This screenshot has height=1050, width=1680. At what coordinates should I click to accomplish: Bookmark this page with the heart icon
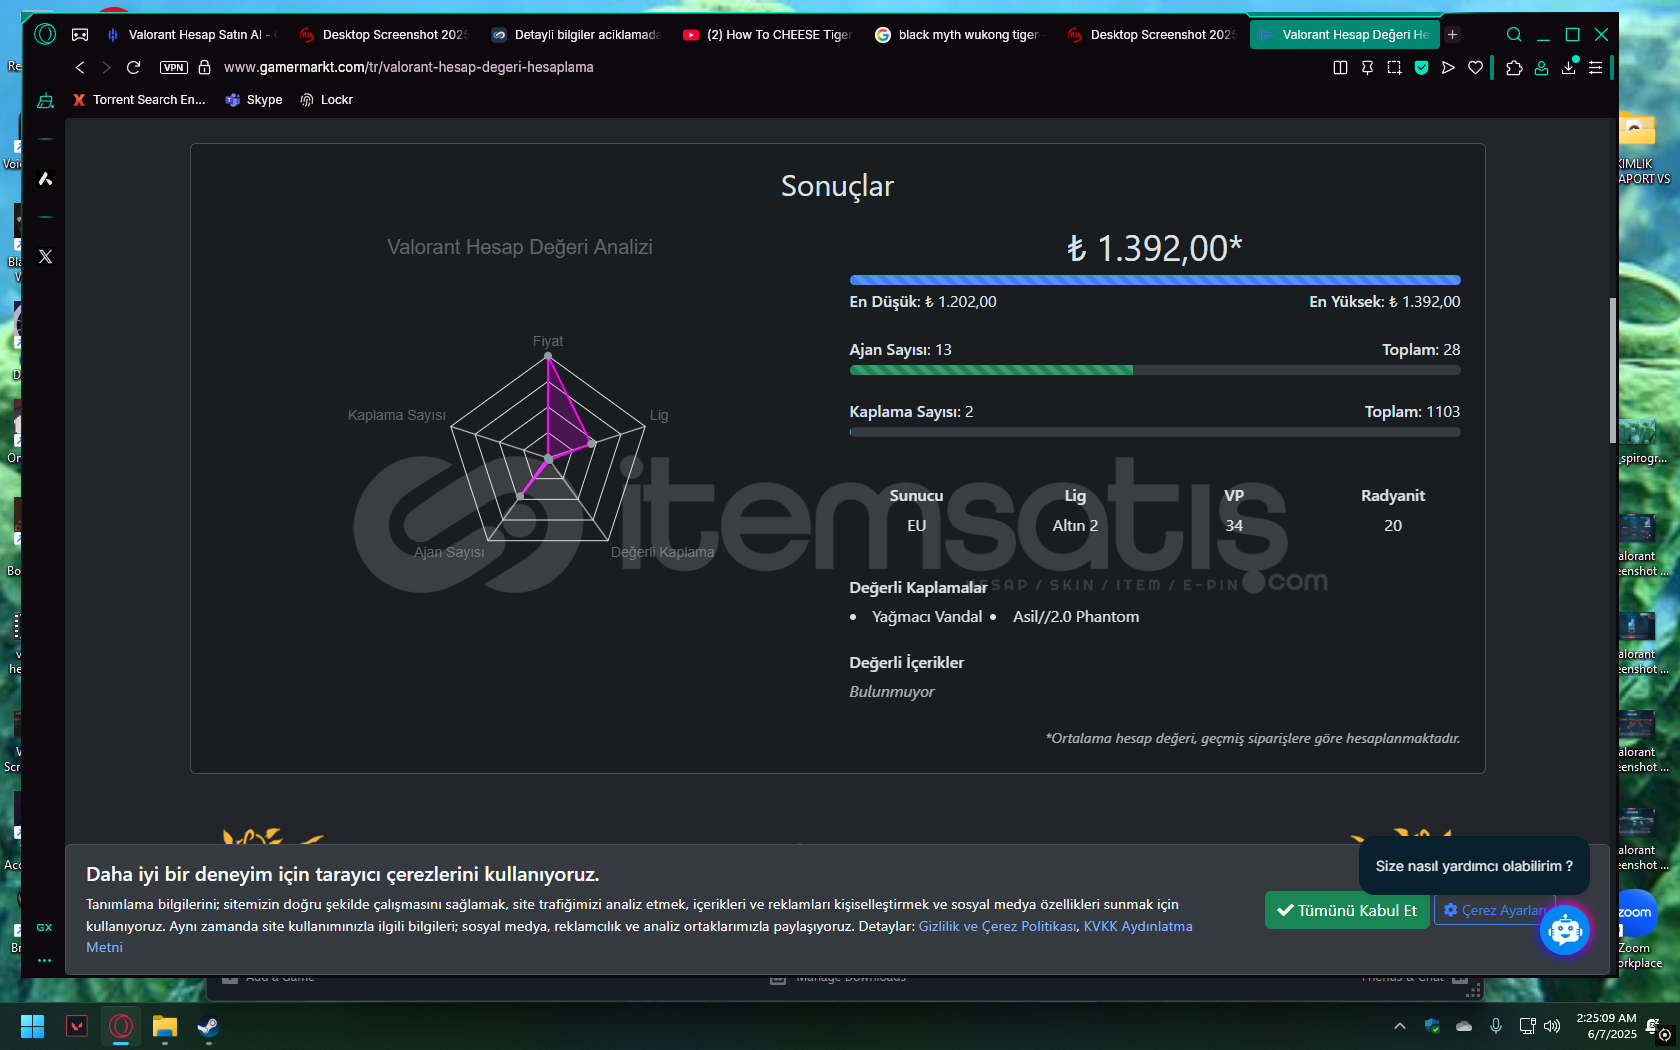[x=1475, y=67]
